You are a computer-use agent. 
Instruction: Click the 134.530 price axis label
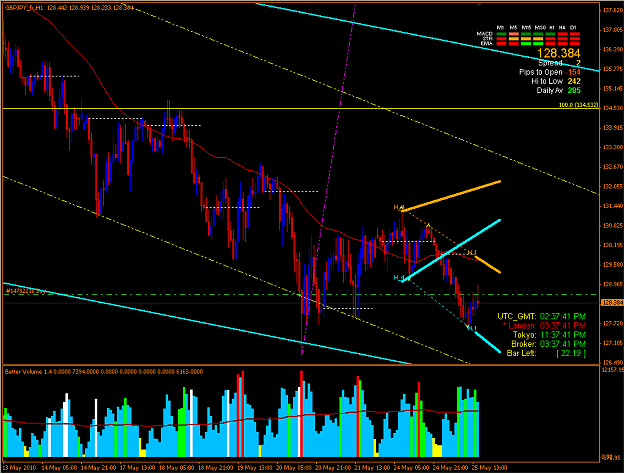click(x=612, y=108)
